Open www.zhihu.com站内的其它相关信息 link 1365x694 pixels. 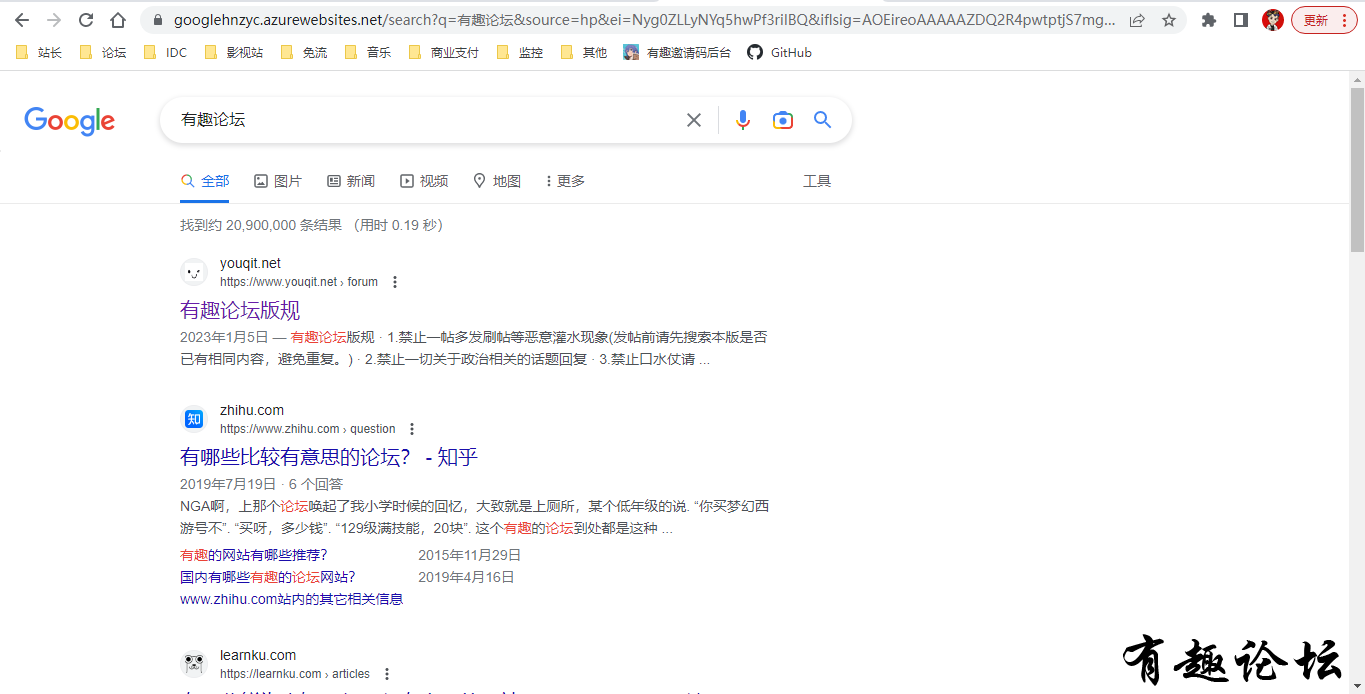click(291, 599)
